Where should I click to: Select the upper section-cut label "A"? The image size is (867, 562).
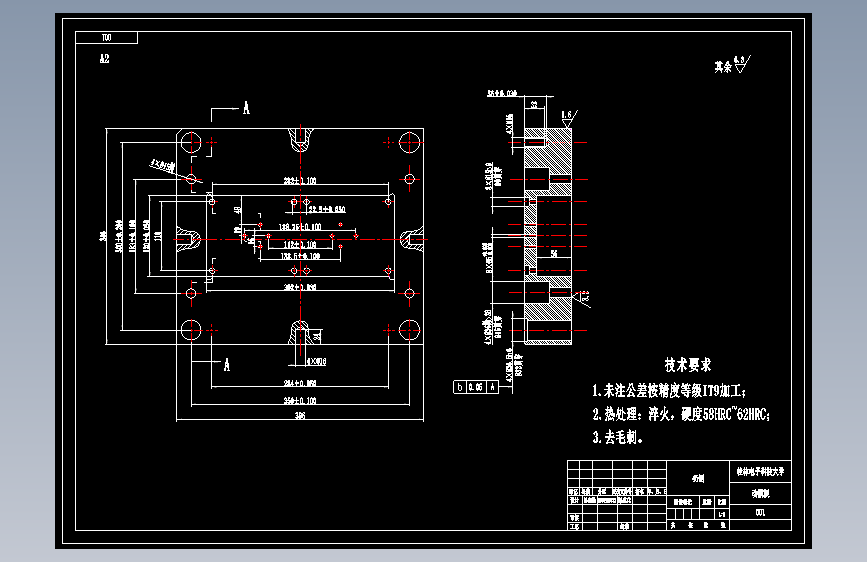(x=246, y=108)
